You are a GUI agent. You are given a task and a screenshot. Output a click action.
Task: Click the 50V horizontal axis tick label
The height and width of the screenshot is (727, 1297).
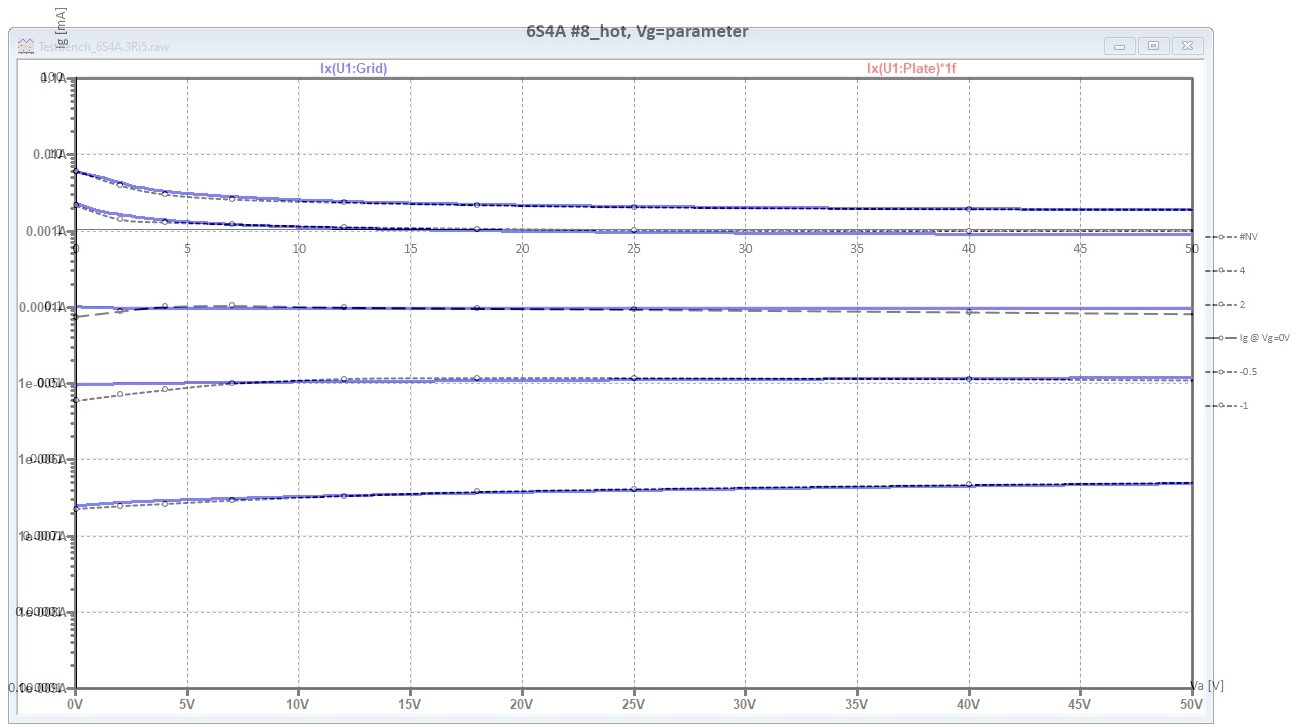pos(1191,703)
